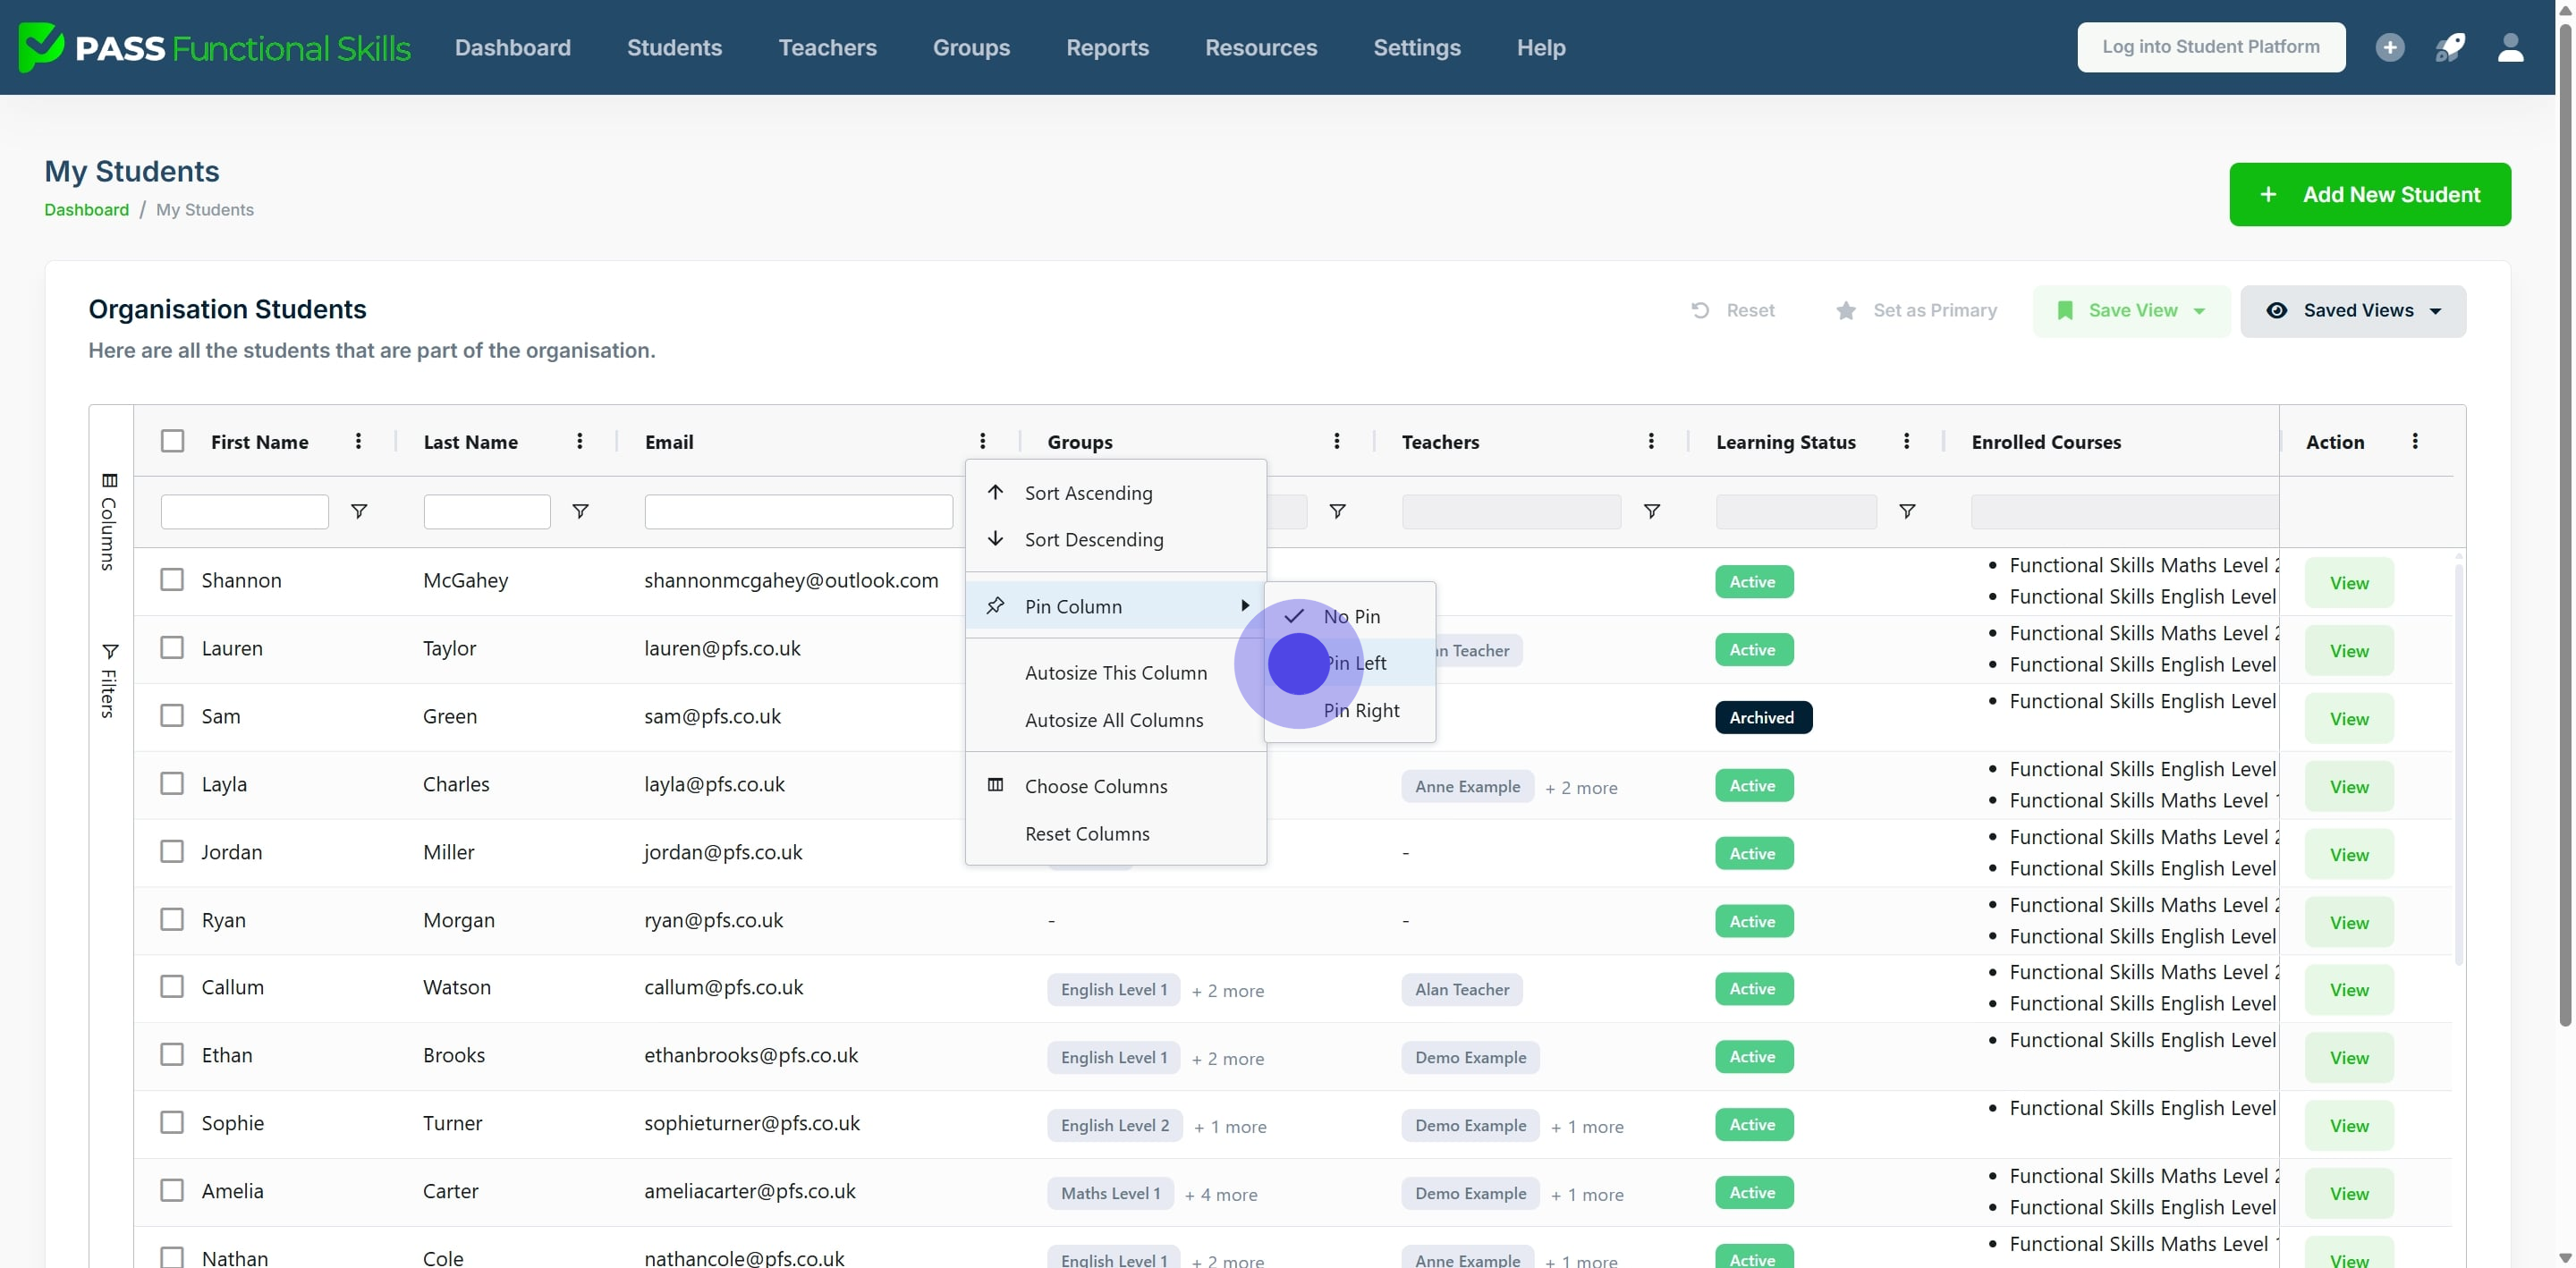Click Groups filter funnel icon
This screenshot has width=2576, height=1268.
(x=1337, y=511)
